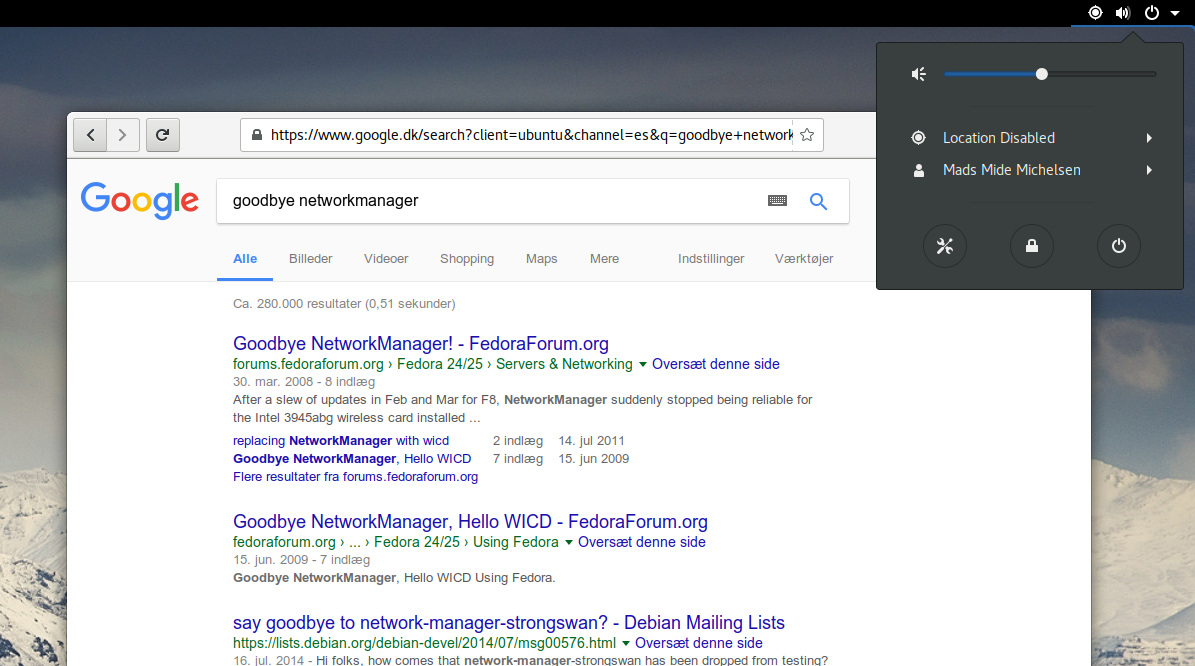Click the '30. mar. 2008 - 8 indlæg' text
Image resolution: width=1195 pixels, height=666 pixels.
point(304,382)
